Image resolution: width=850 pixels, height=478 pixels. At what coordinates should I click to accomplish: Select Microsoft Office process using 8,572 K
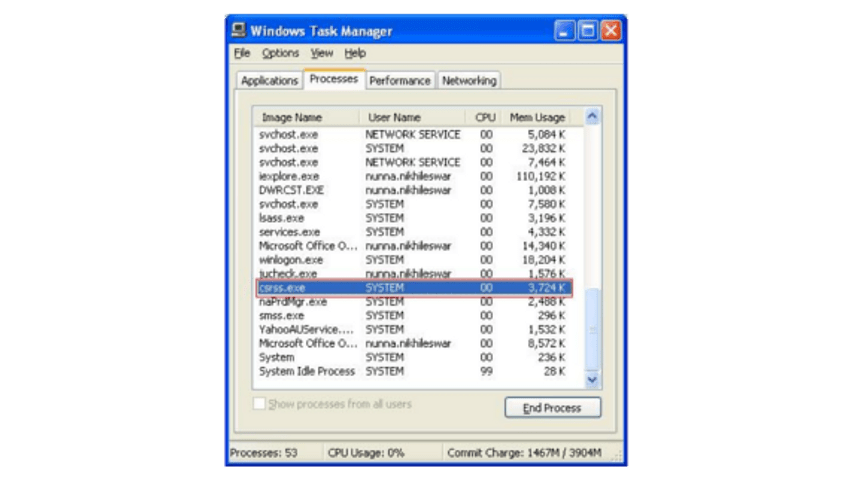click(413, 344)
